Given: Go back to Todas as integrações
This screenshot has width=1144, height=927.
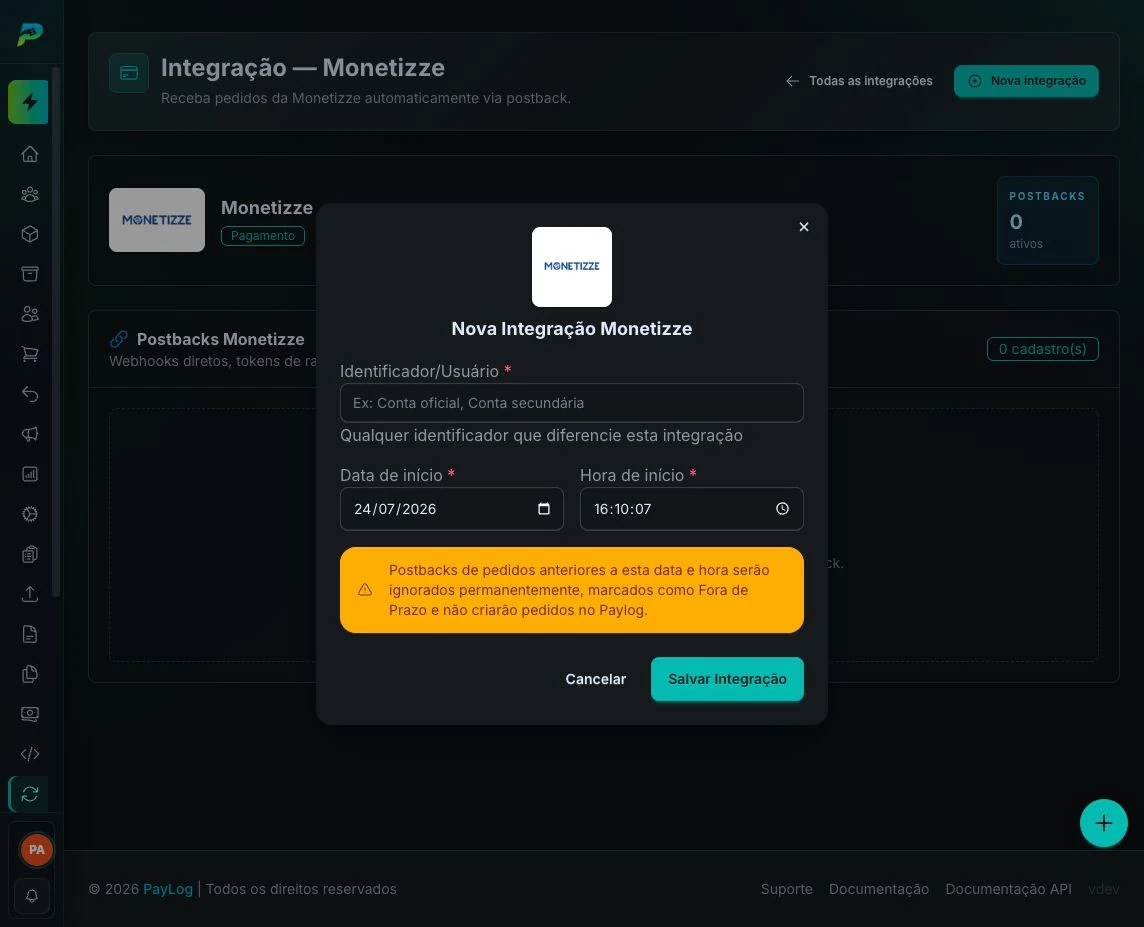Looking at the screenshot, I should coord(859,81).
